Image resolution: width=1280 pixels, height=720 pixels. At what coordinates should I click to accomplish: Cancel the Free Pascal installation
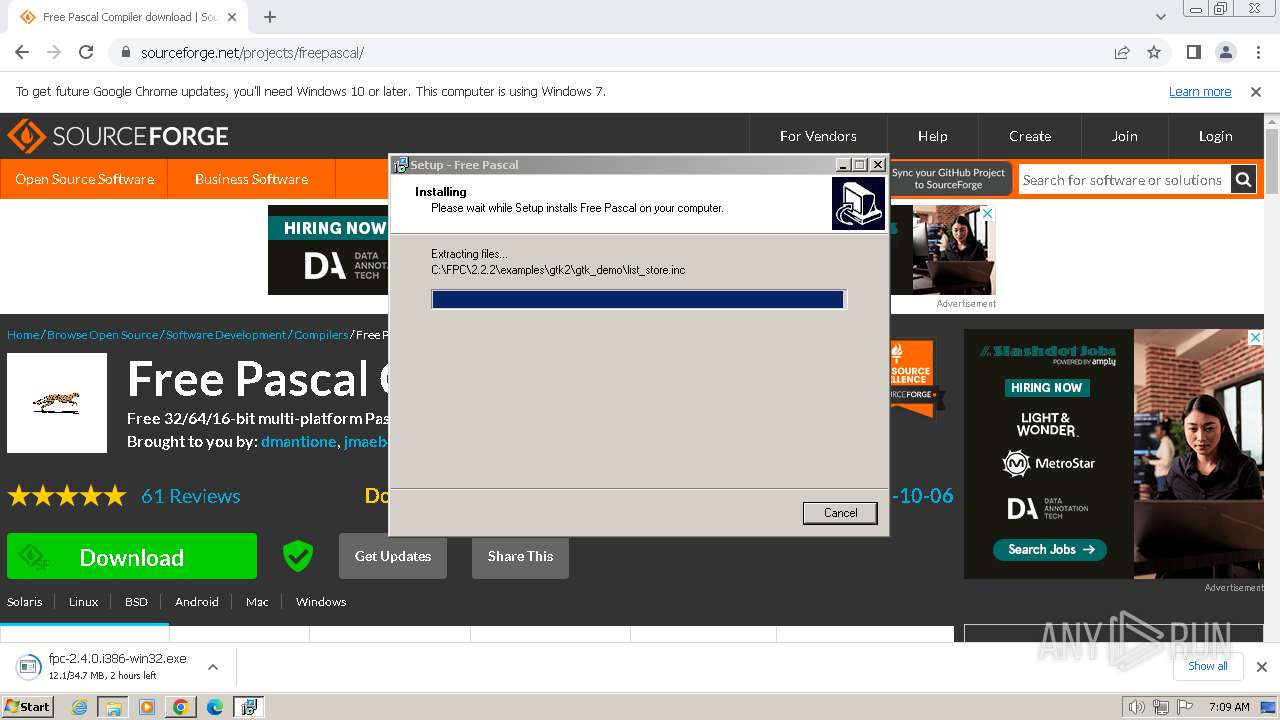(840, 513)
